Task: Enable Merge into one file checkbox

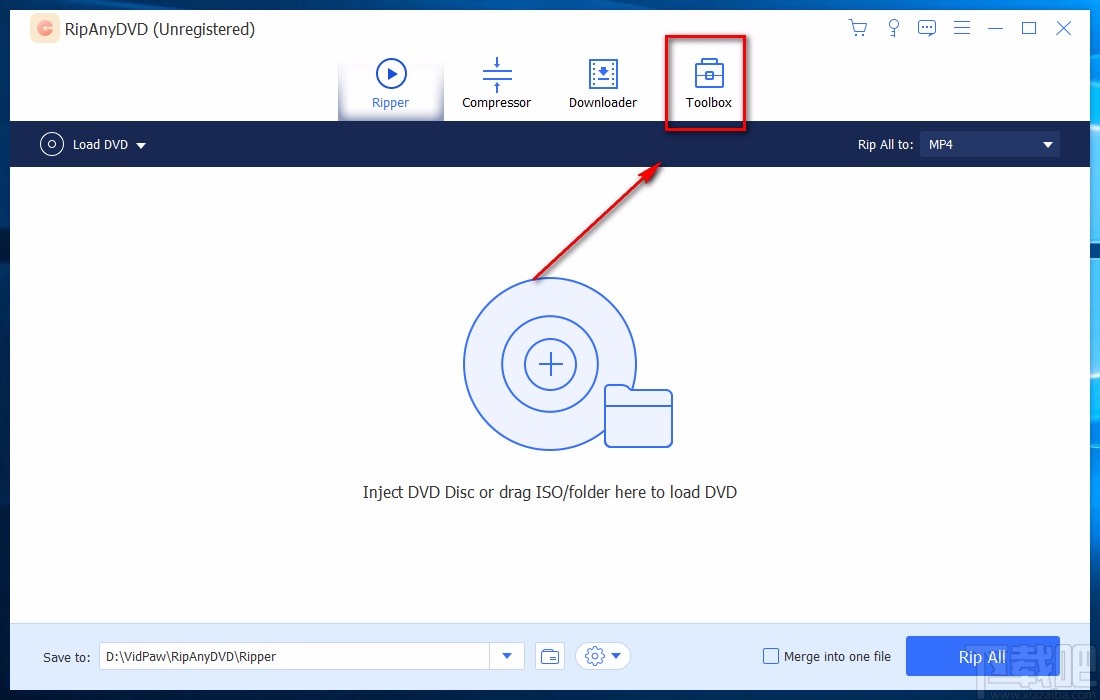Action: [x=770, y=657]
